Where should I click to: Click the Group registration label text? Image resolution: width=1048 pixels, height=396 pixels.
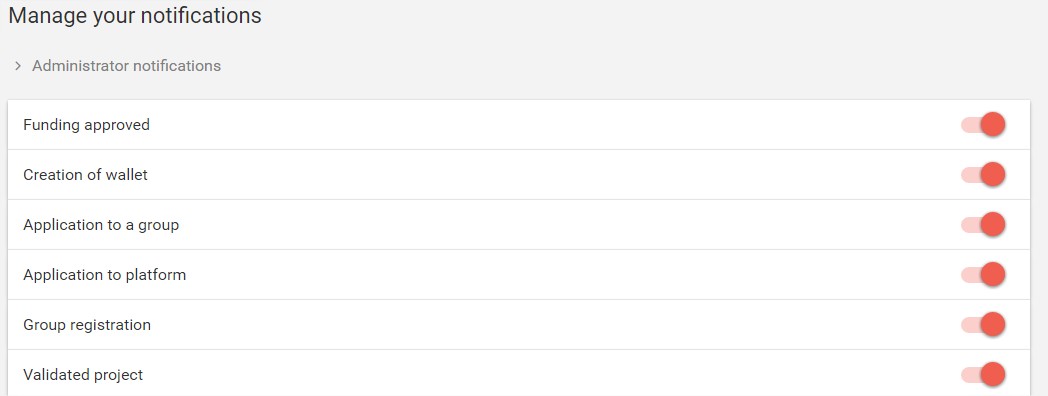tap(87, 325)
